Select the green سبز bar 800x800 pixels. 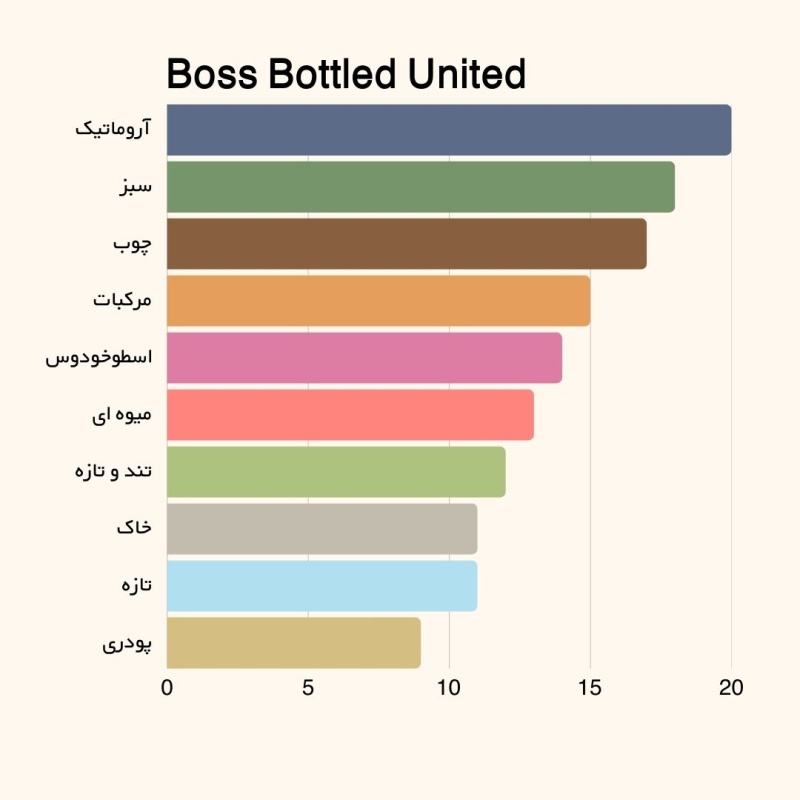click(421, 187)
